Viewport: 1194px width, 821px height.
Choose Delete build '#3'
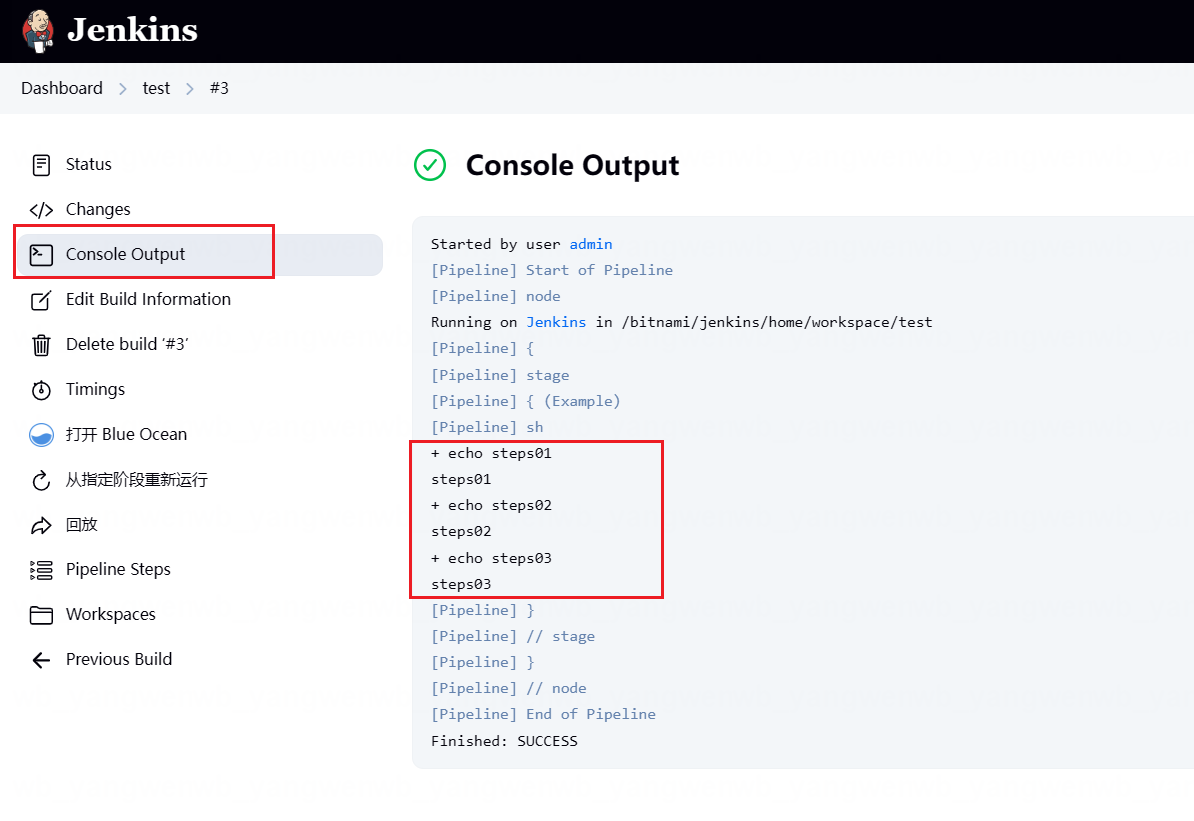pyautogui.click(x=127, y=344)
